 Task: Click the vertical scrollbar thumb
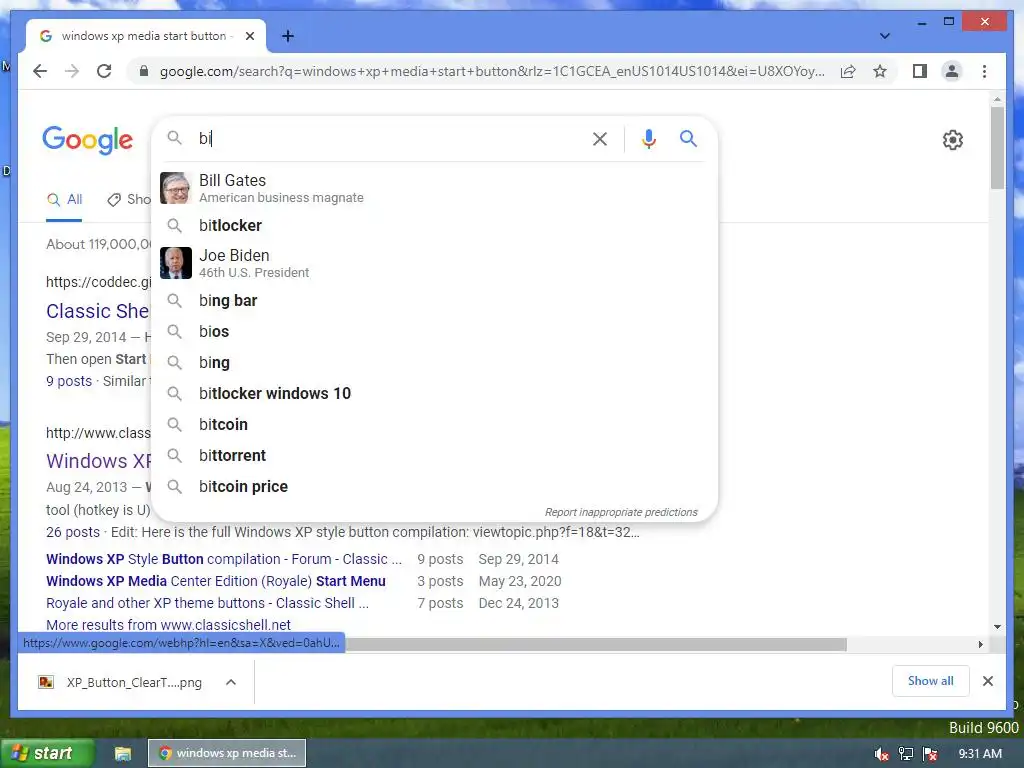click(997, 148)
